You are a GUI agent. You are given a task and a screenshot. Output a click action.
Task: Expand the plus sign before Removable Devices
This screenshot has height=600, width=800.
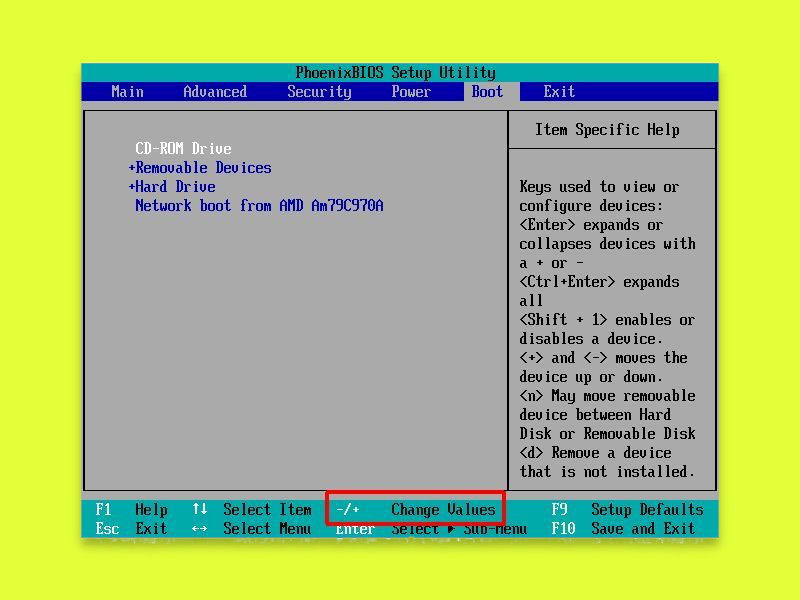pos(132,168)
